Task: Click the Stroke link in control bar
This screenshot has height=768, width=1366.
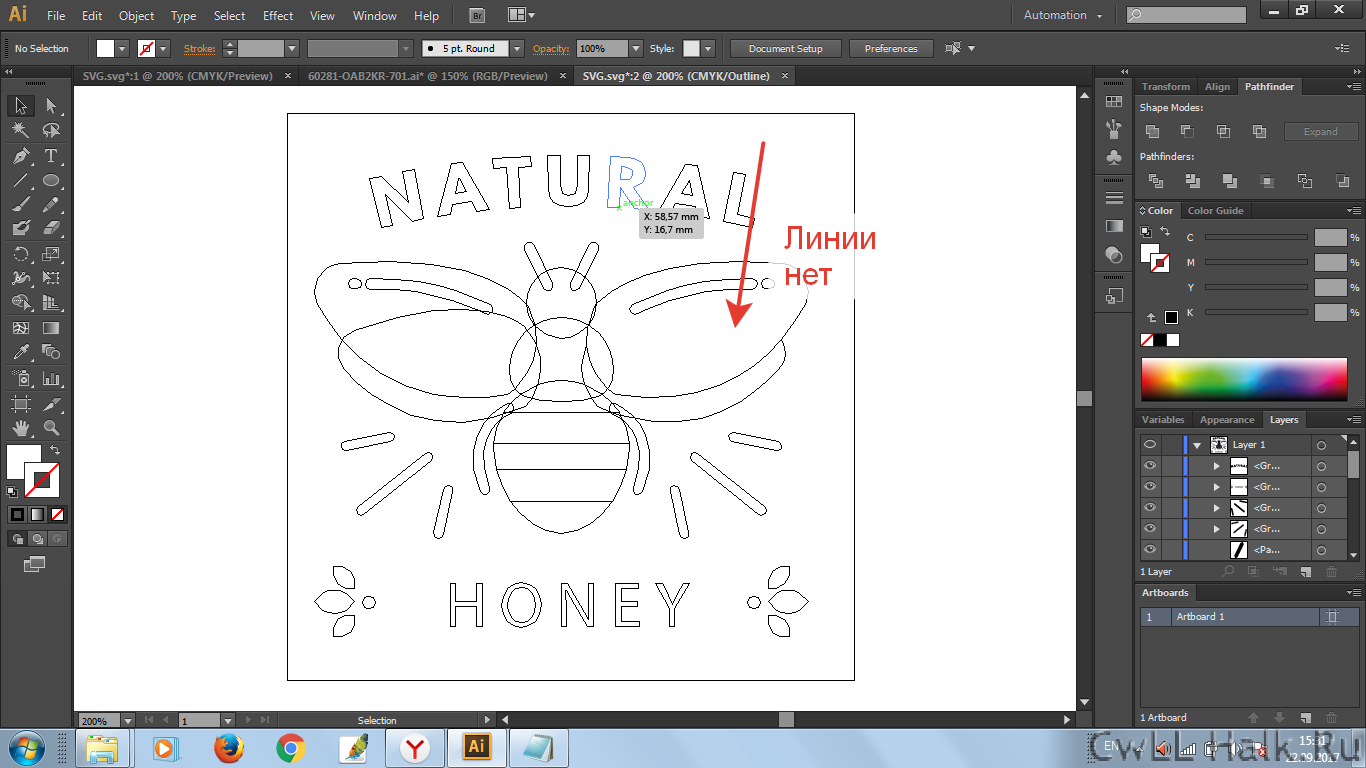Action: pos(199,48)
